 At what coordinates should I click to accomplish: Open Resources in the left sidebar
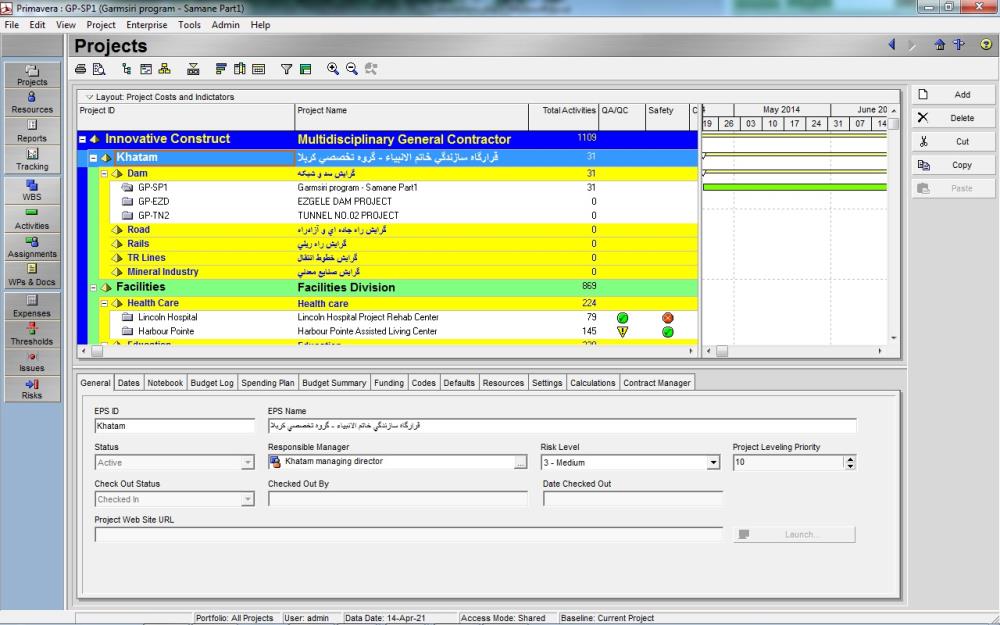point(32,103)
